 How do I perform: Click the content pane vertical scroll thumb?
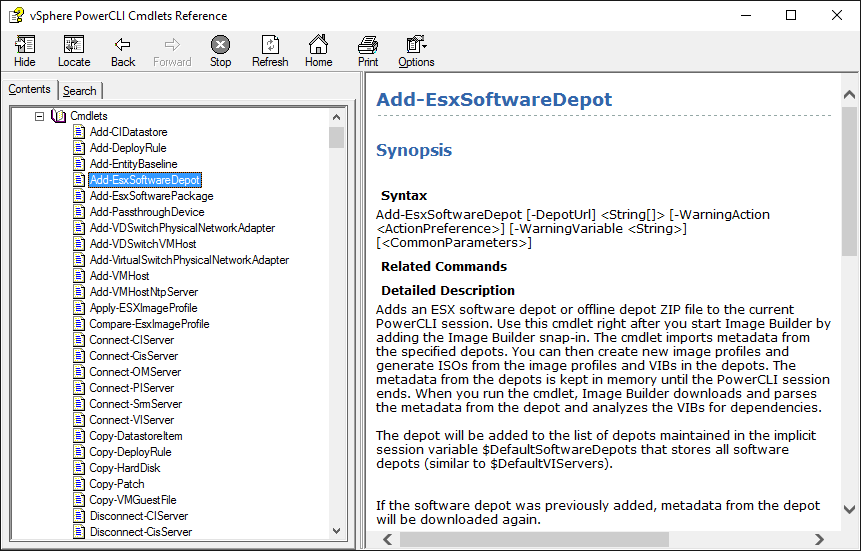[849, 181]
